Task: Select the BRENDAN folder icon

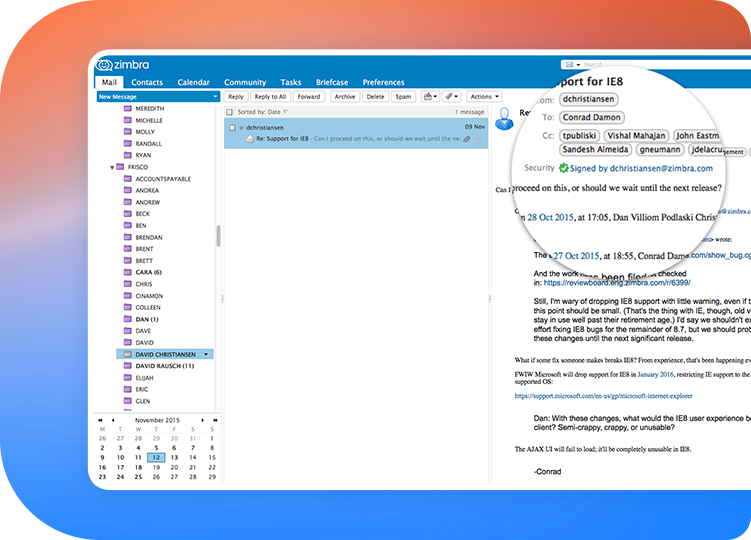Action: [x=127, y=237]
